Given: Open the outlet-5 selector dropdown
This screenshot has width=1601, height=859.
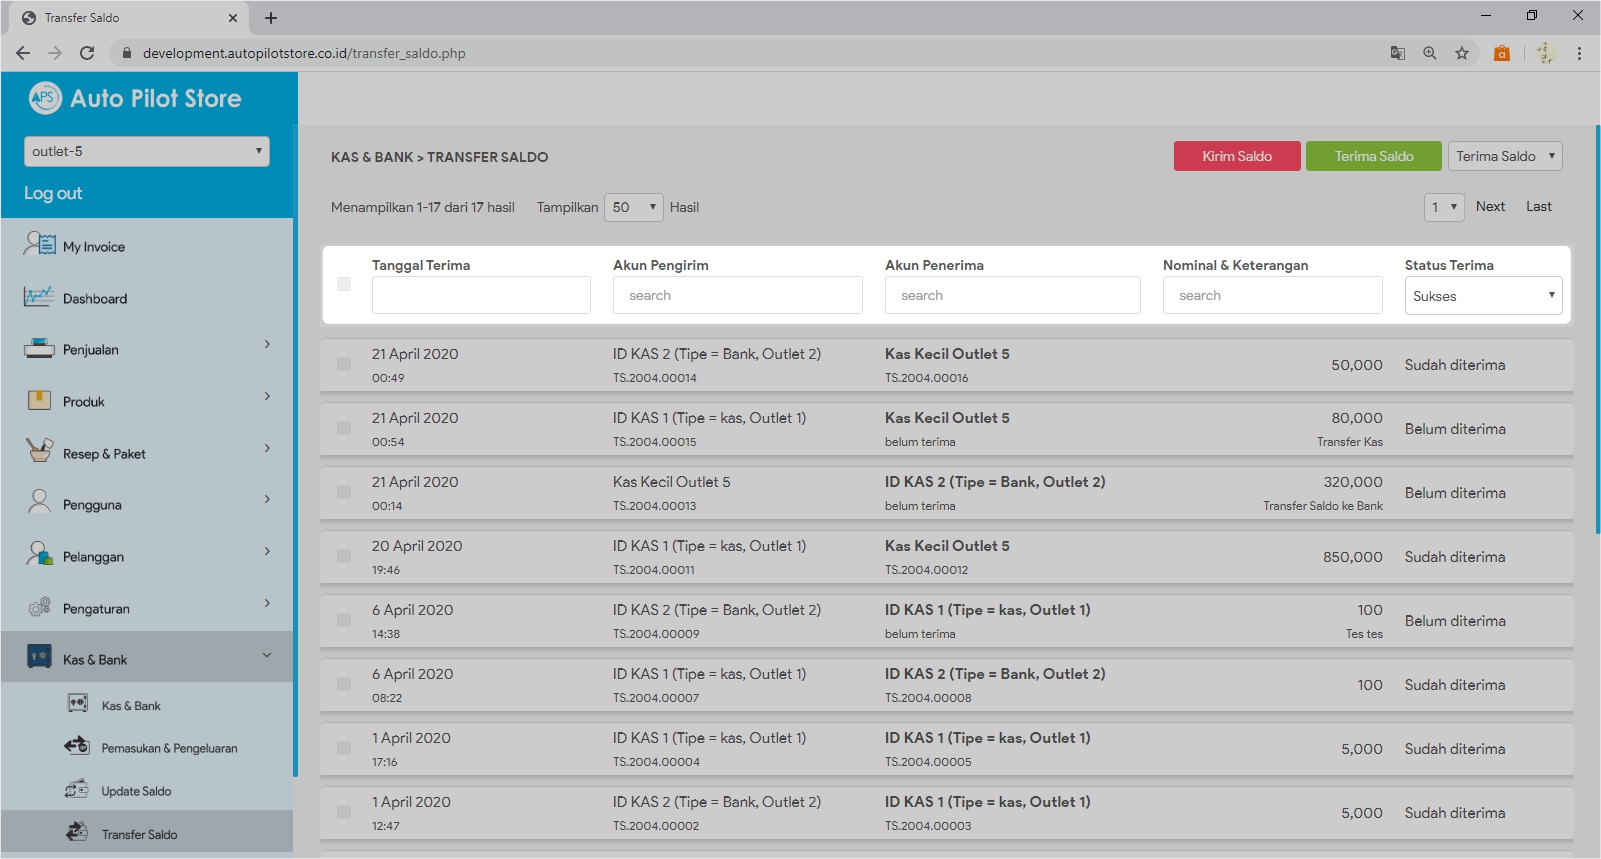Looking at the screenshot, I should point(146,151).
